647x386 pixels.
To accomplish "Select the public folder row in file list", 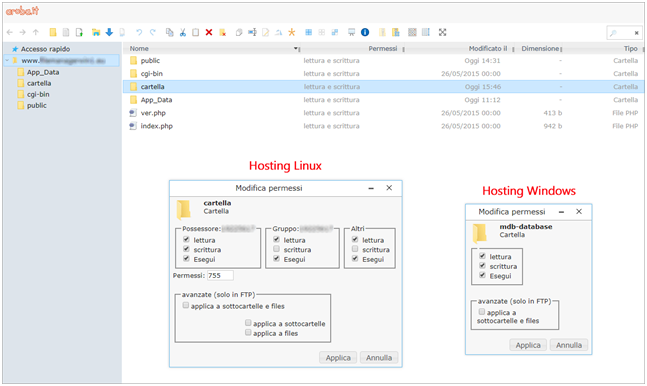I will click(x=383, y=60).
